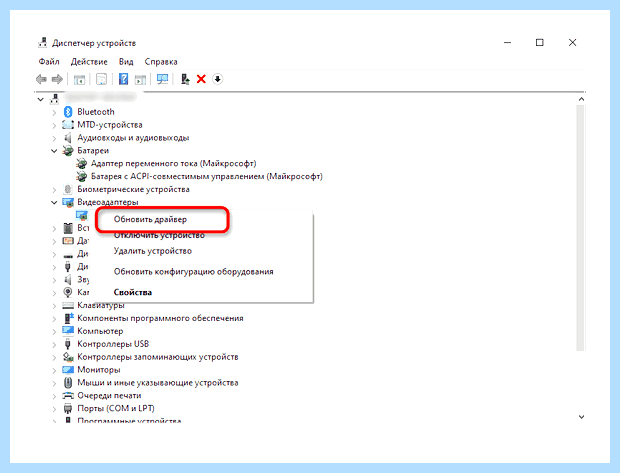Select the Порты (COM и LPT) row
This screenshot has width=620, height=473.
[x=116, y=409]
